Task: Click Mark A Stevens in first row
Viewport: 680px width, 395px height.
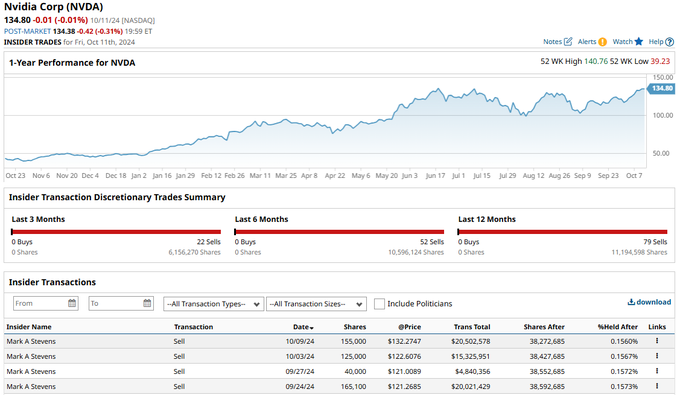Action: [31, 341]
